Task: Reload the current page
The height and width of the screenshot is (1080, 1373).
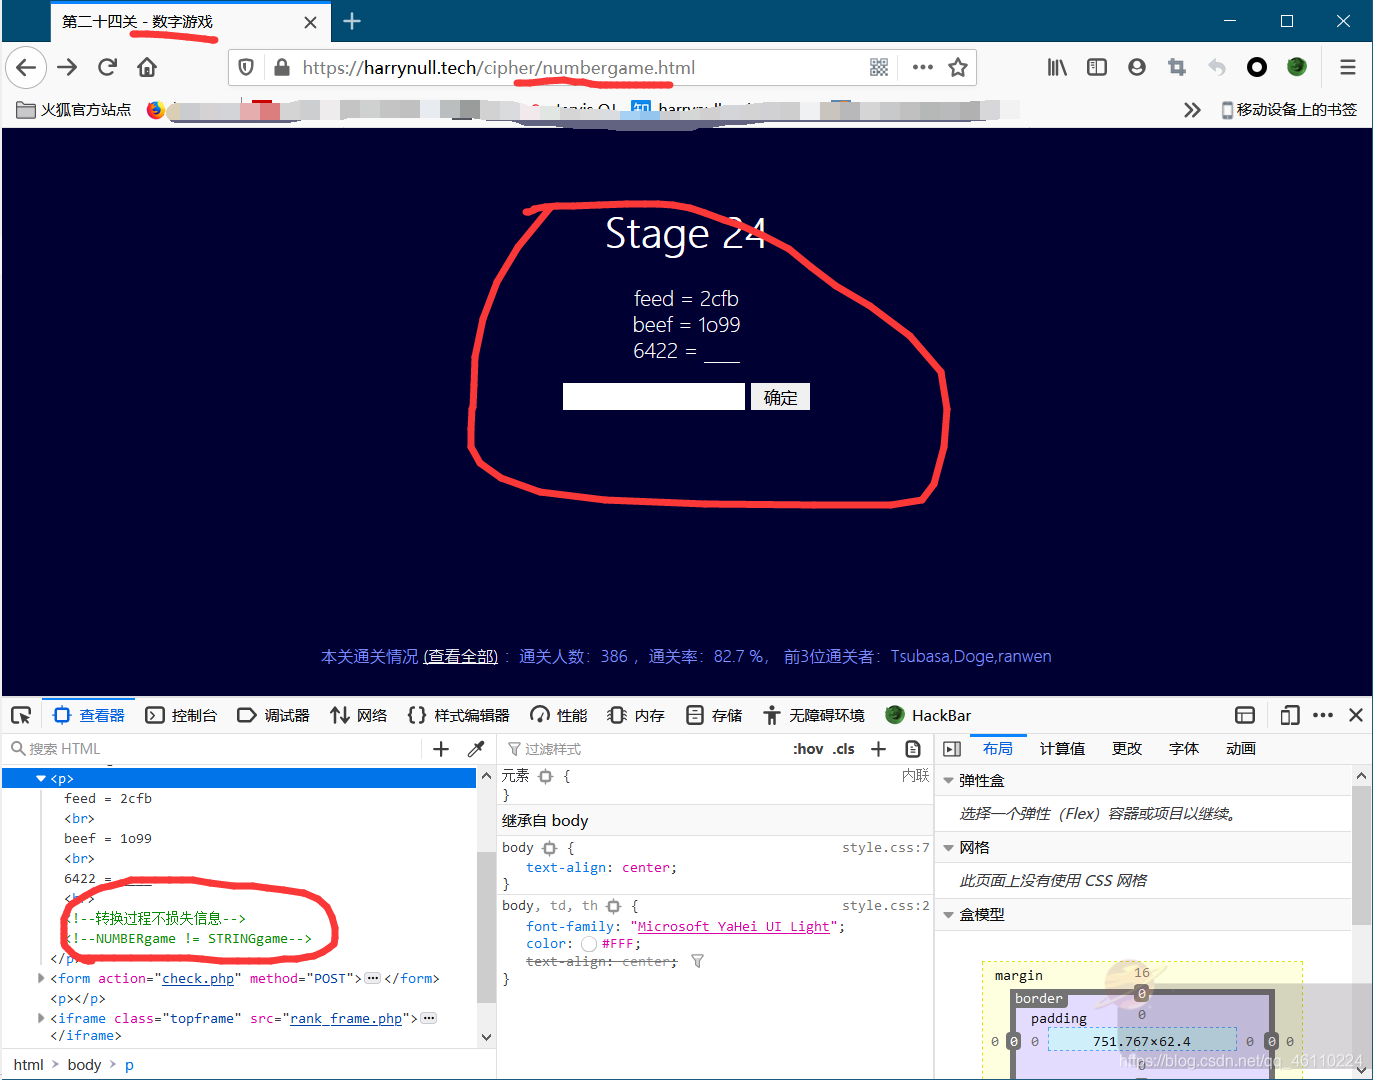Action: [107, 68]
